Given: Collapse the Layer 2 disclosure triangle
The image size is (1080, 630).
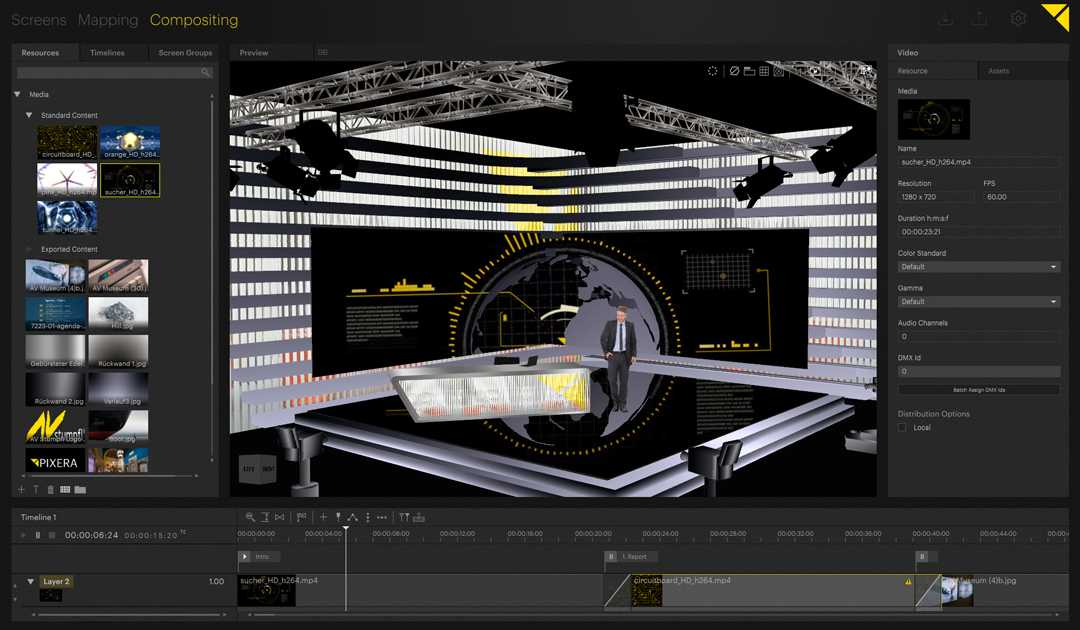Looking at the screenshot, I should pyautogui.click(x=30, y=581).
